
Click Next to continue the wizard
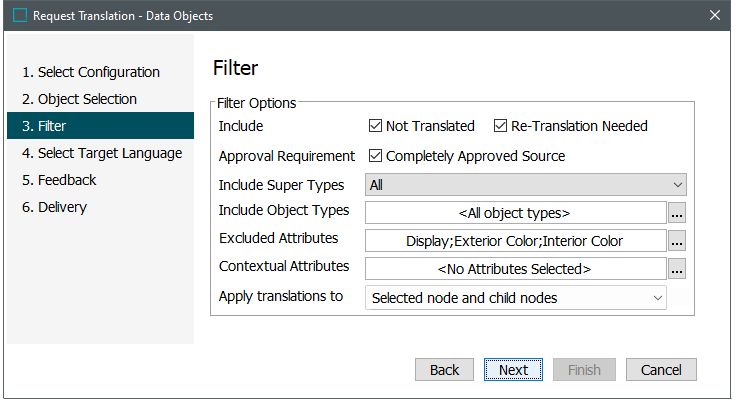[x=513, y=370]
